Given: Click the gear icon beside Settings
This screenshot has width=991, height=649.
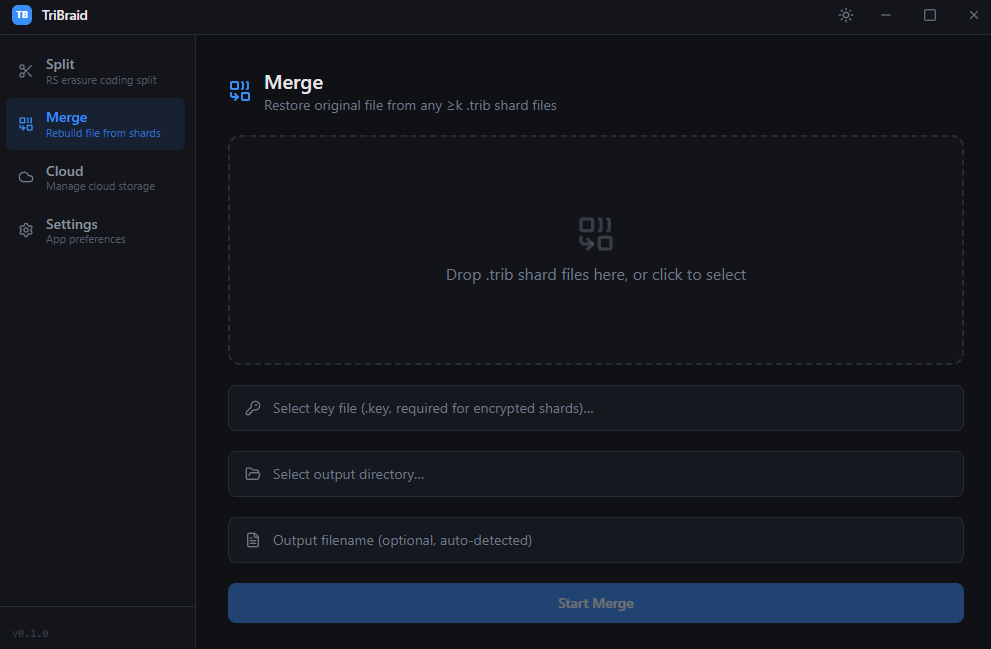Looking at the screenshot, I should click(26, 231).
